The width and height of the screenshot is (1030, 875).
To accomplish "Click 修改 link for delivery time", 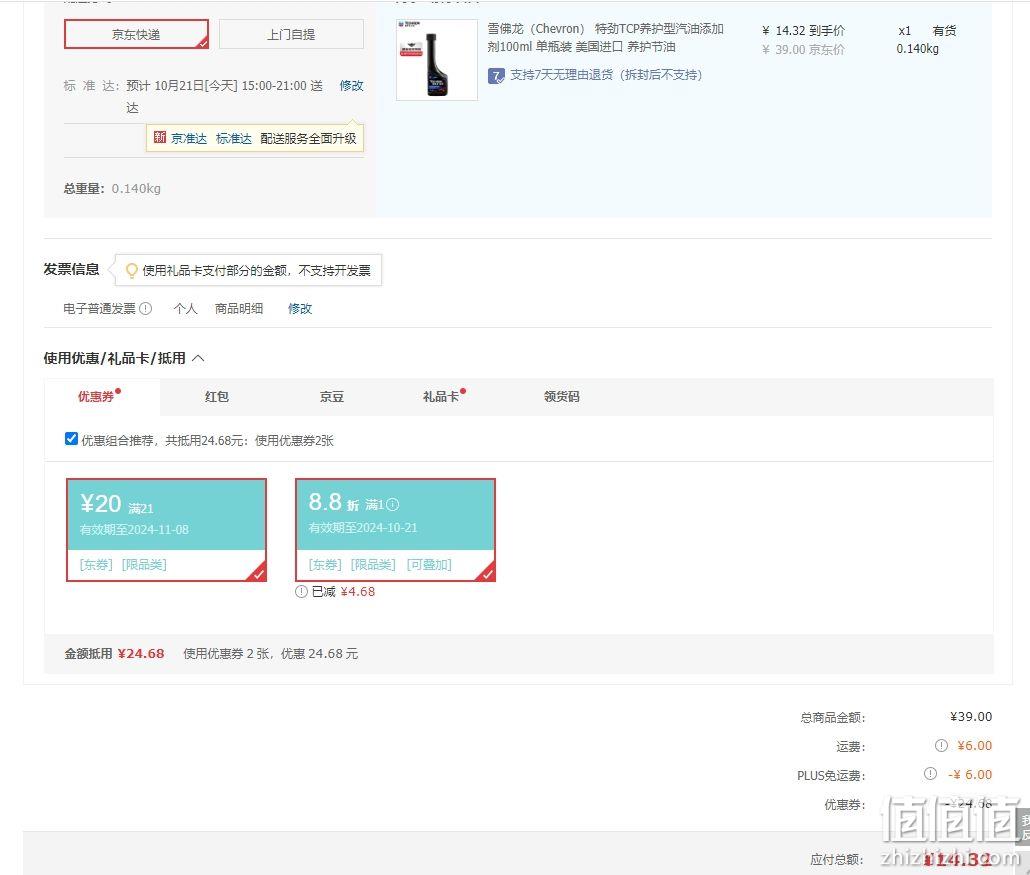I will click(351, 85).
